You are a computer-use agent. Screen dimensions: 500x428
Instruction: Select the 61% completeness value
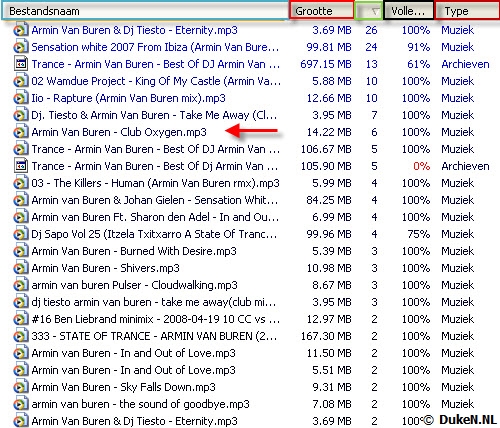pos(418,64)
